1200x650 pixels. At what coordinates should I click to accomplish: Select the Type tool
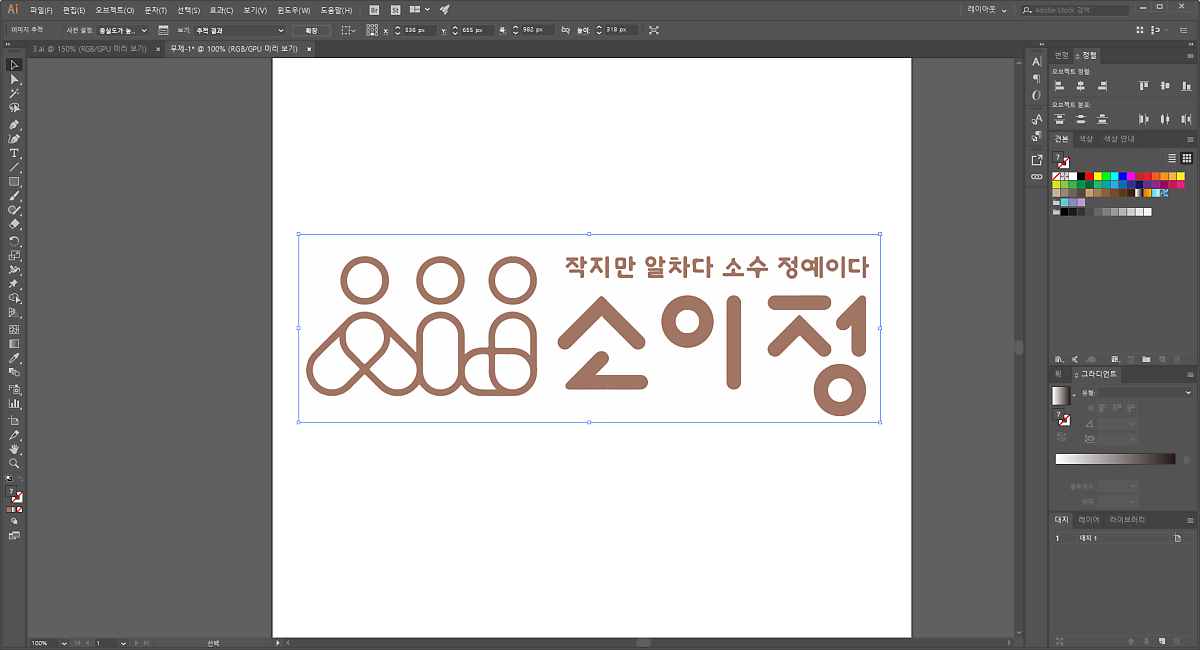[14, 153]
